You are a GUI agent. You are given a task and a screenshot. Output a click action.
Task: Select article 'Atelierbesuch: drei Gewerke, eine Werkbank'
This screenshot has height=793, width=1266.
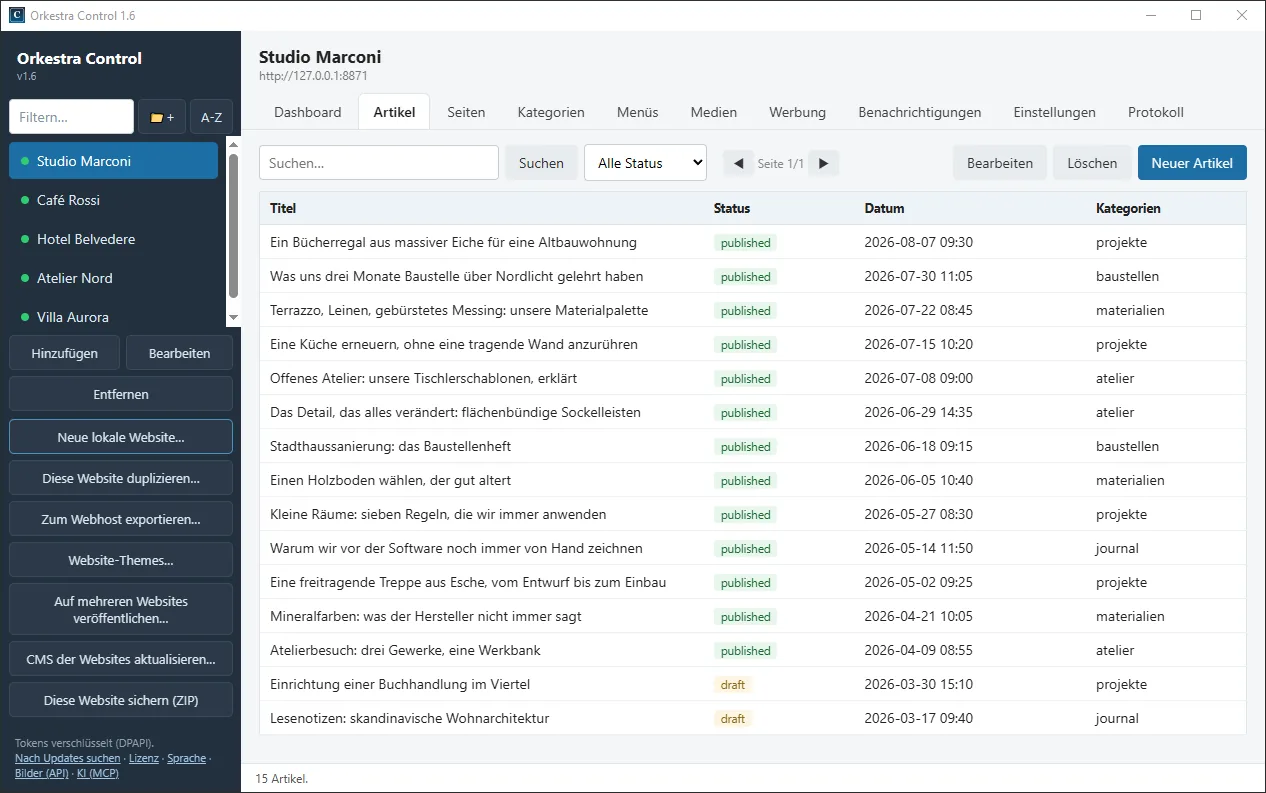tap(752, 650)
